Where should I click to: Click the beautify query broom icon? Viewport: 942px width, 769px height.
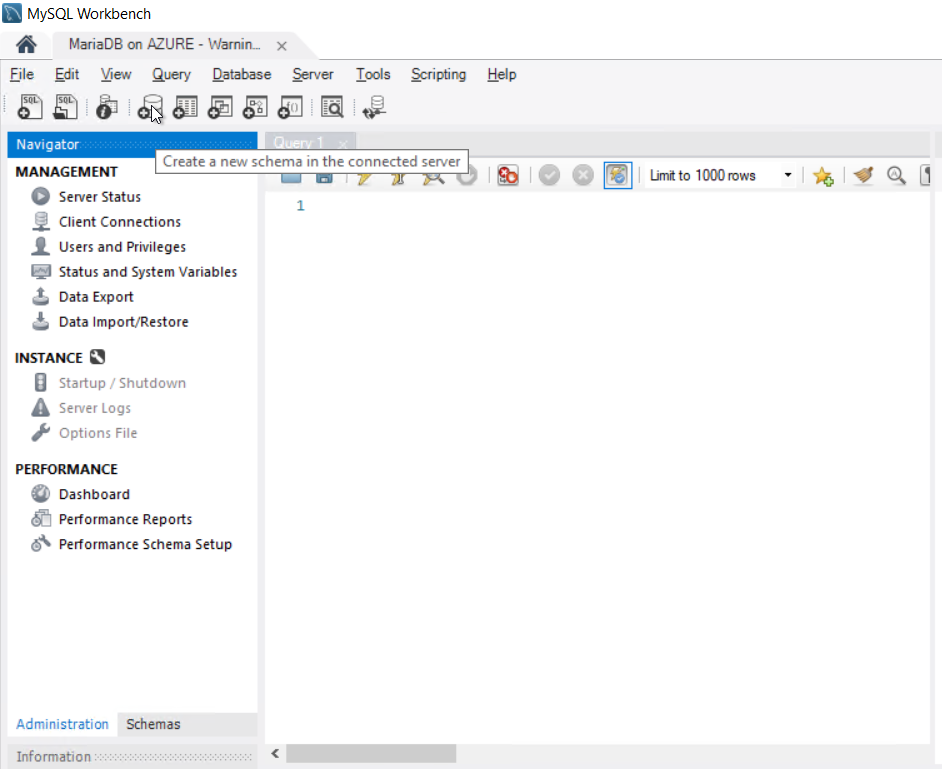863,175
